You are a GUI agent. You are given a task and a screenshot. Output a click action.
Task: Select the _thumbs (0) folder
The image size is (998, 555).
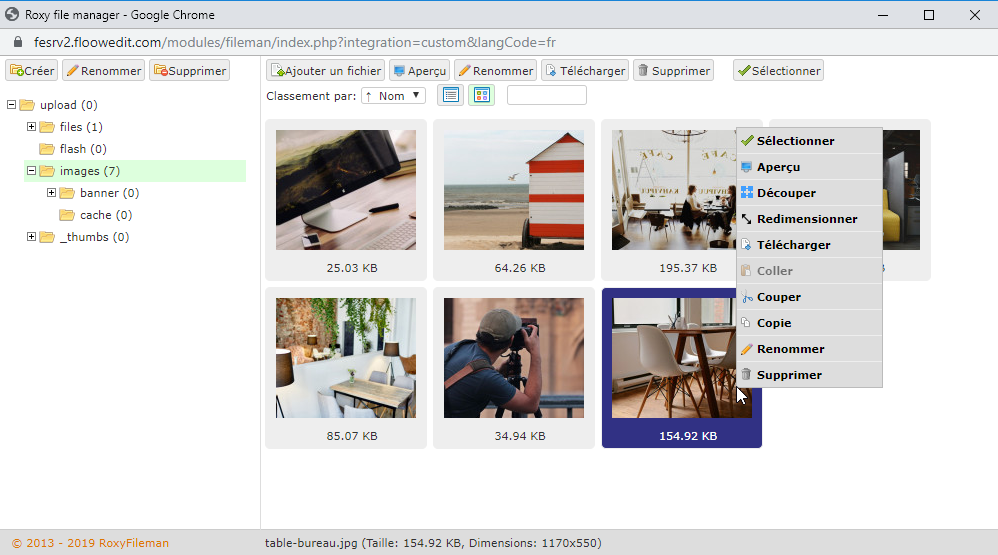[x=94, y=237]
